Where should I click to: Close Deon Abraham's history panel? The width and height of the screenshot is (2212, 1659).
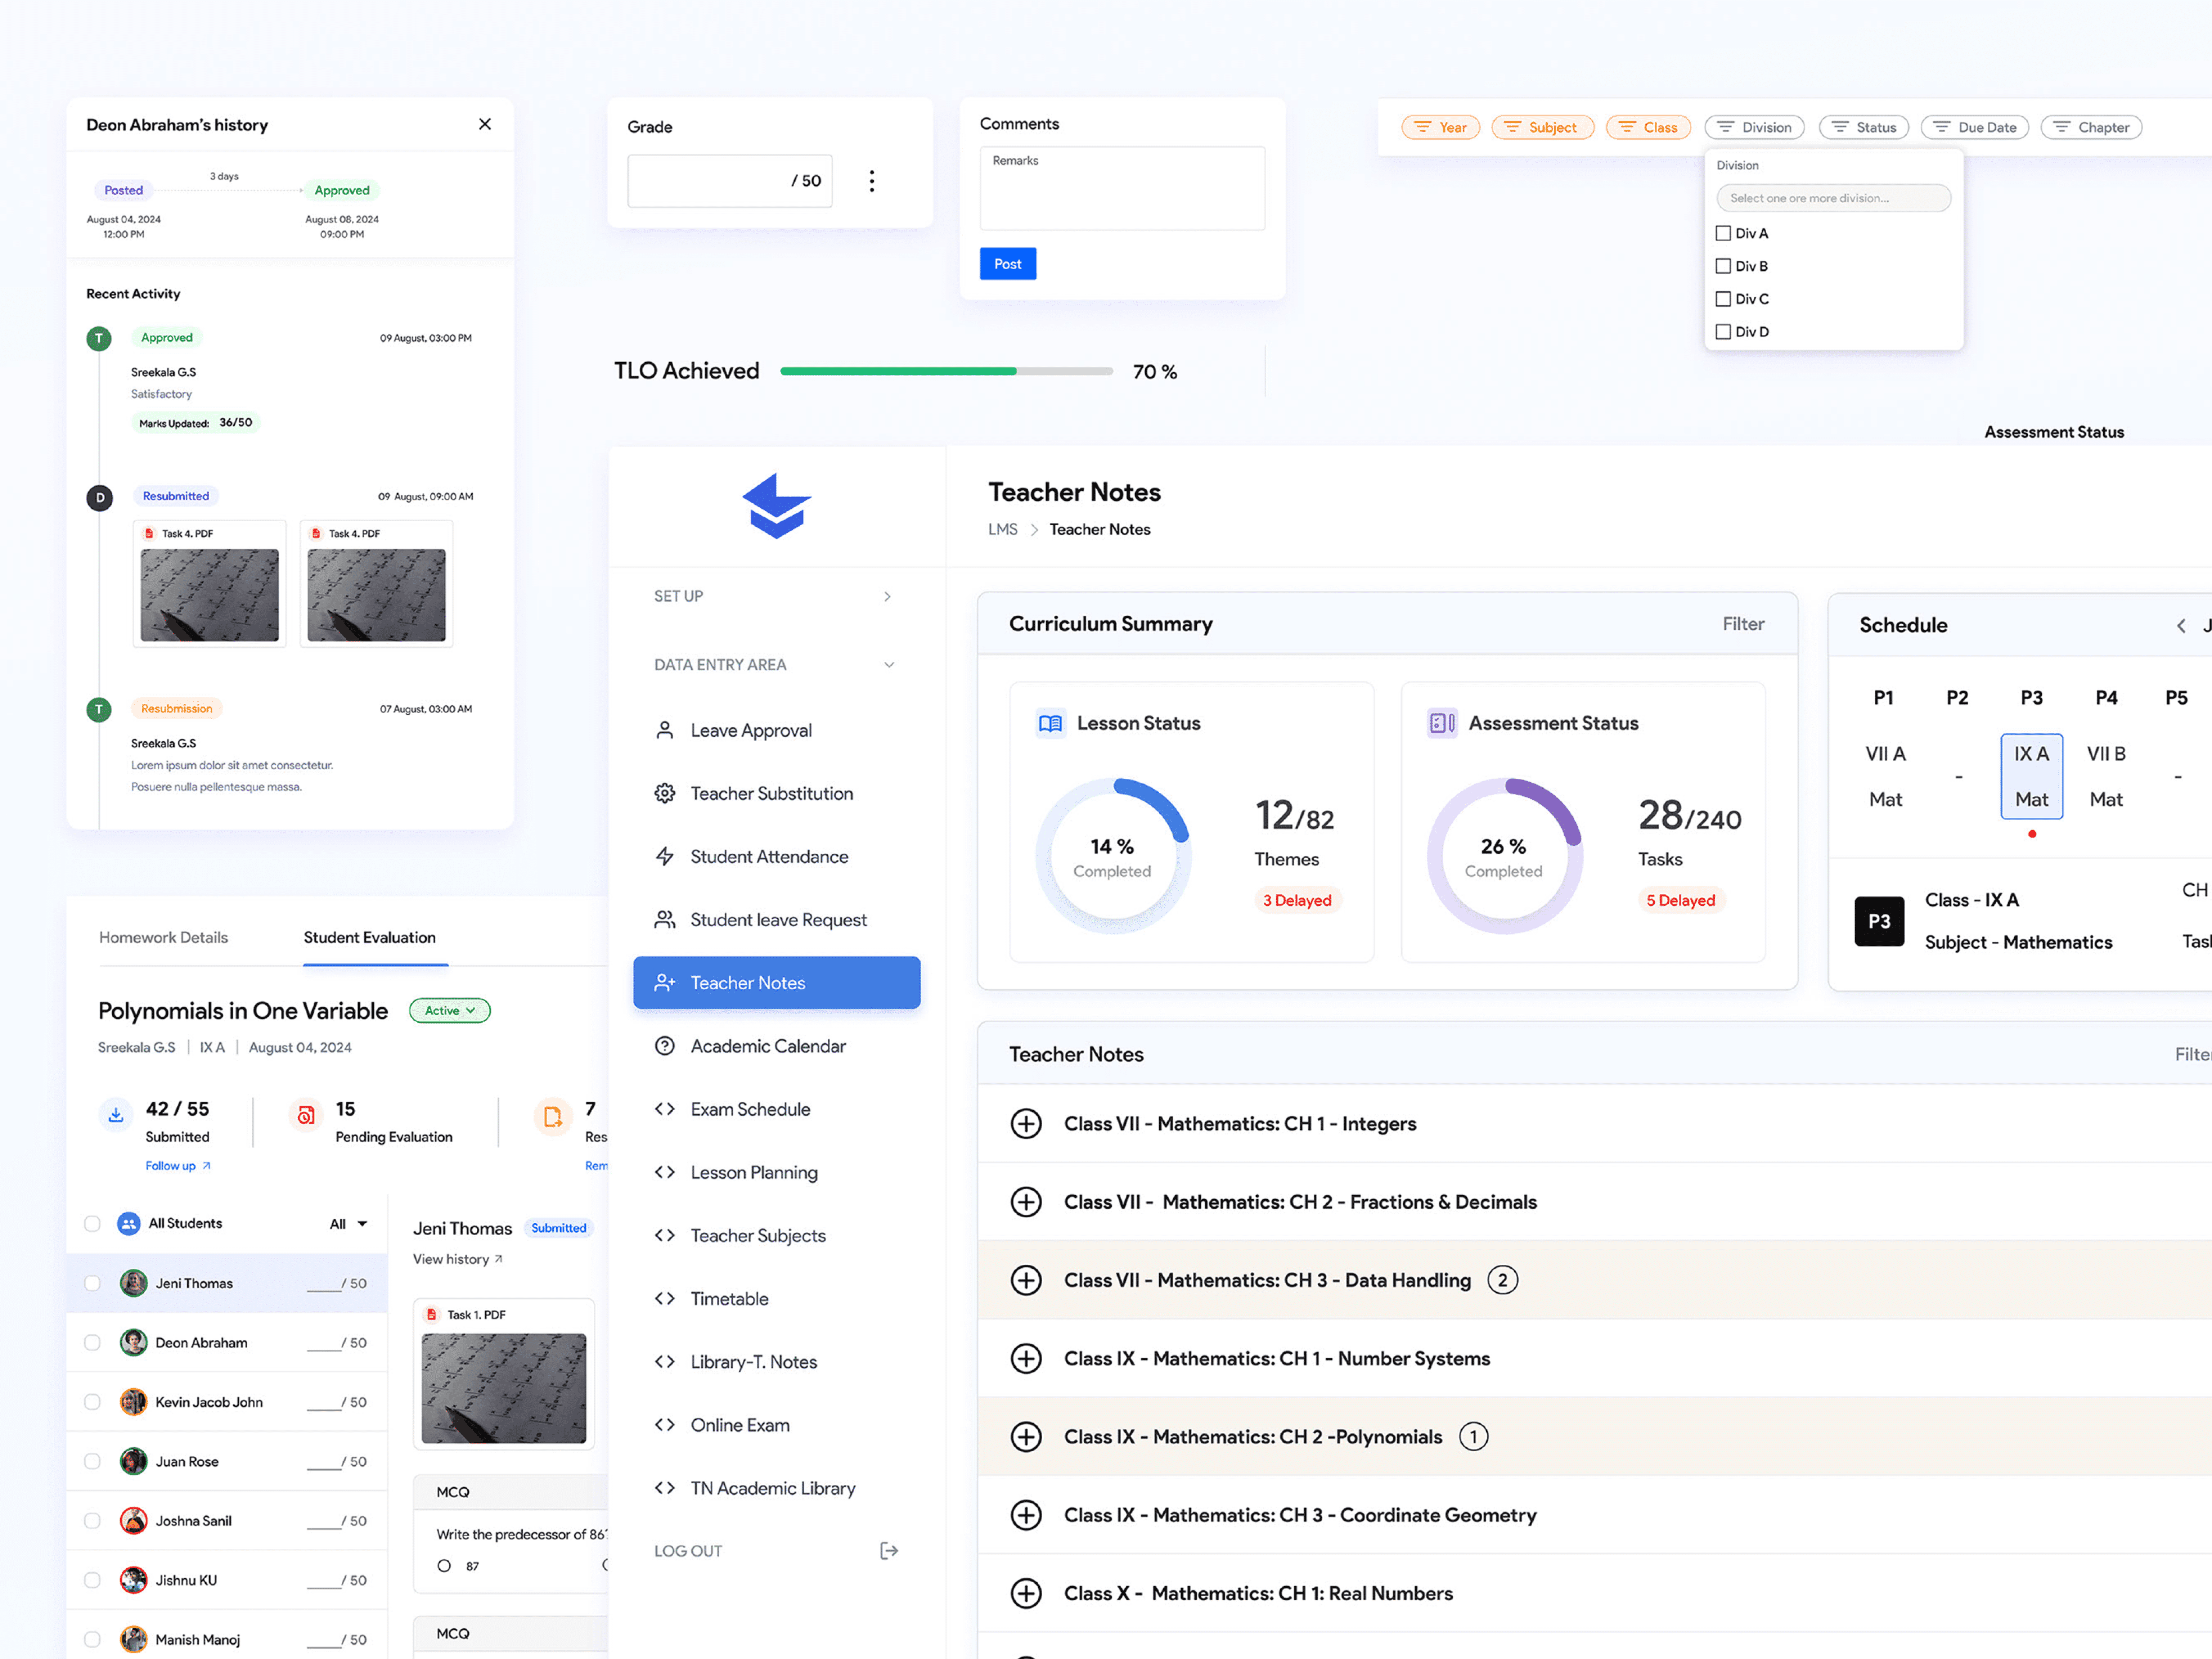tap(485, 124)
